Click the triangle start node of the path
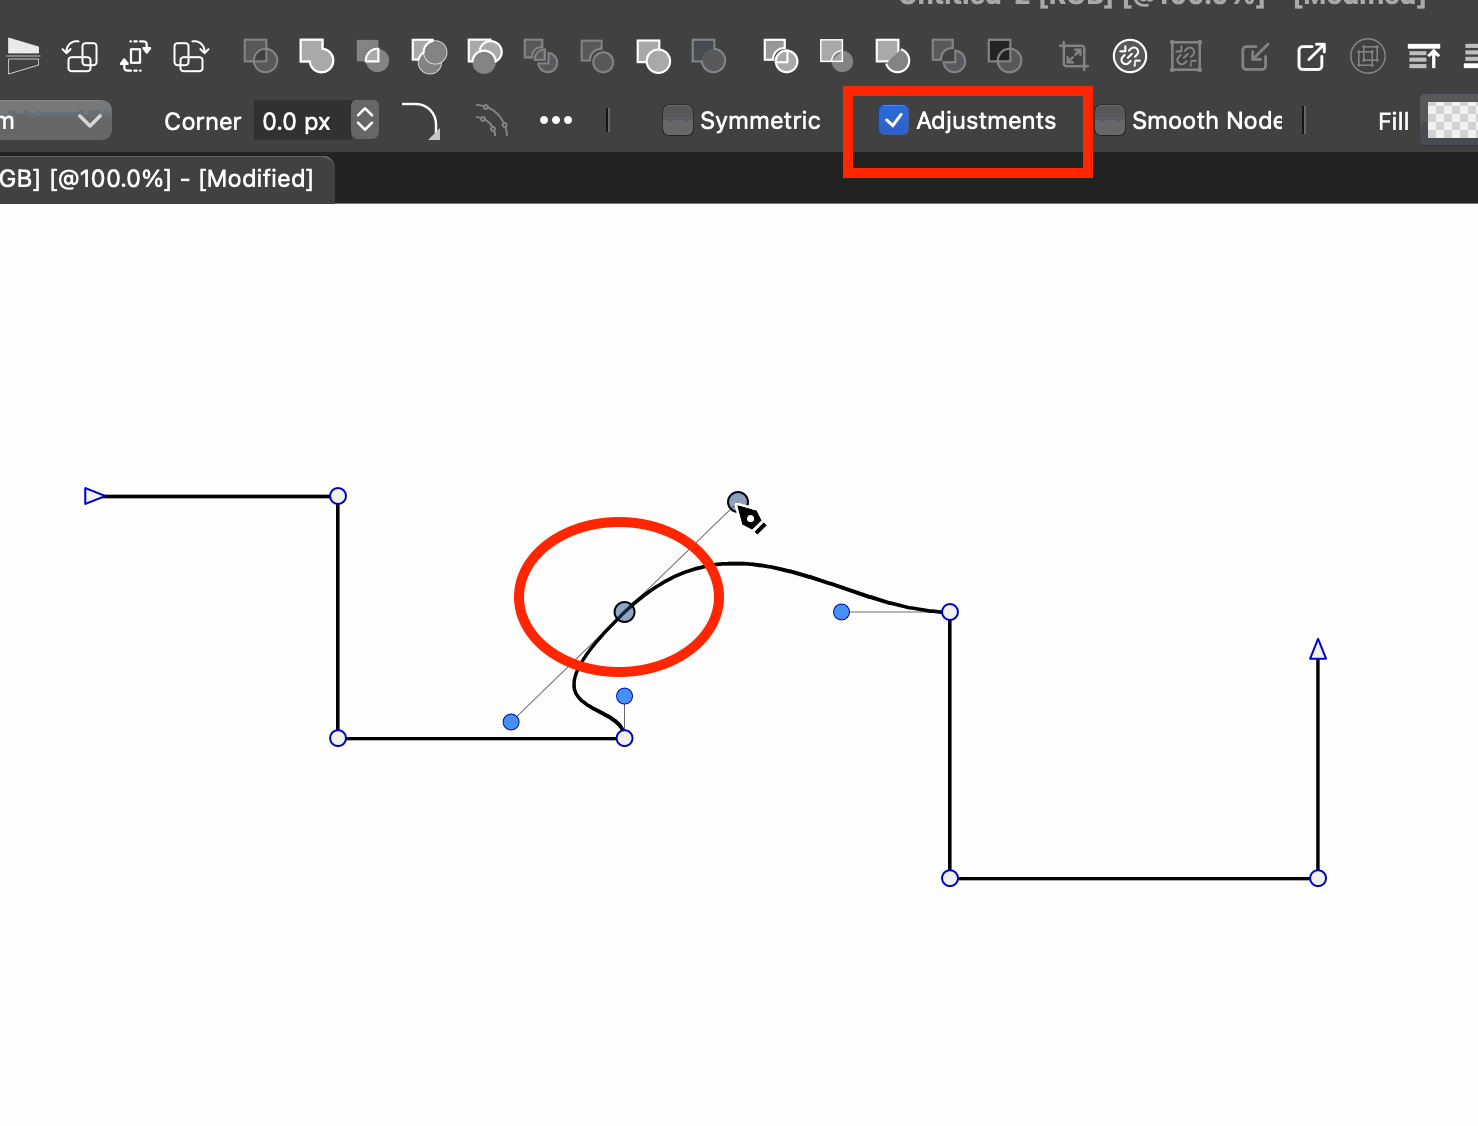1478x1126 pixels. (94, 496)
